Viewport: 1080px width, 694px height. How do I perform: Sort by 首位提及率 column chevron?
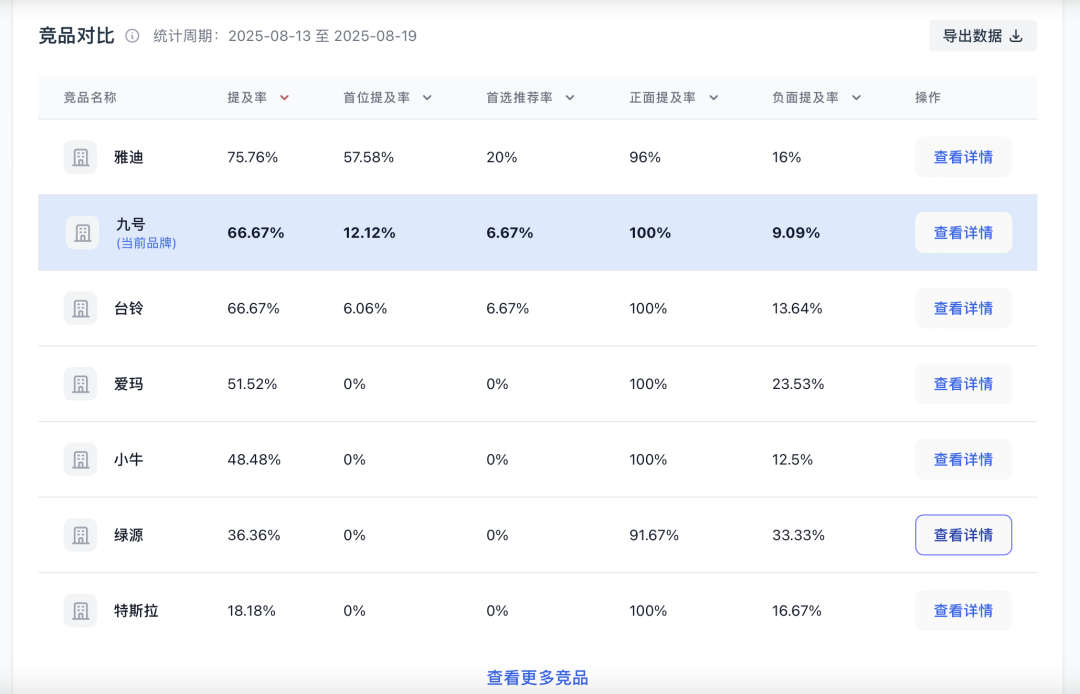427,98
